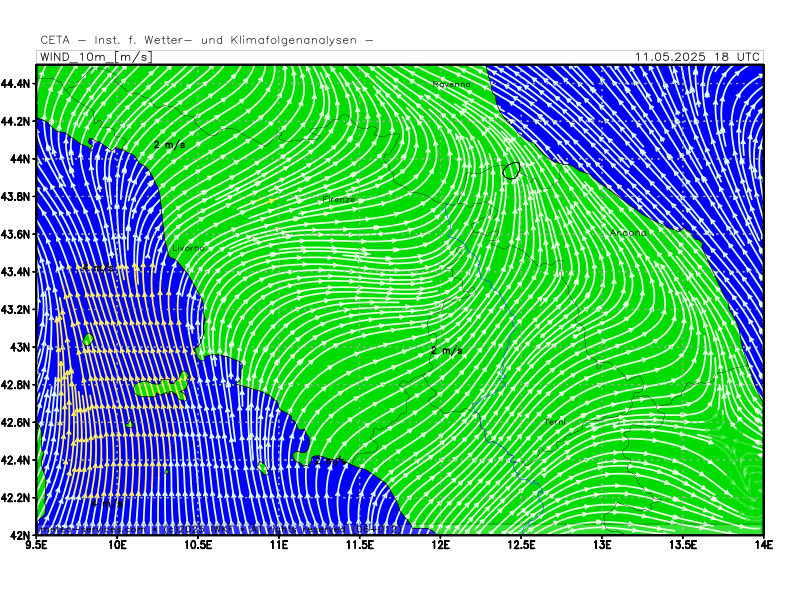Click the 9.5E longitude tick label

37,545
